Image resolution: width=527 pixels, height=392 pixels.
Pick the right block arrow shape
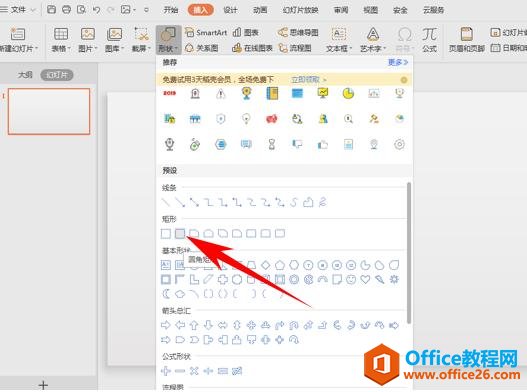click(166, 325)
